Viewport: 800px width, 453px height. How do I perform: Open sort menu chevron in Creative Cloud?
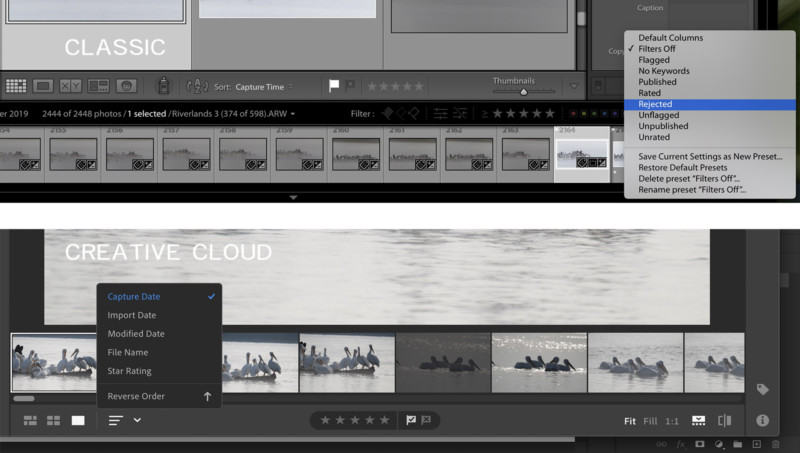[137, 420]
